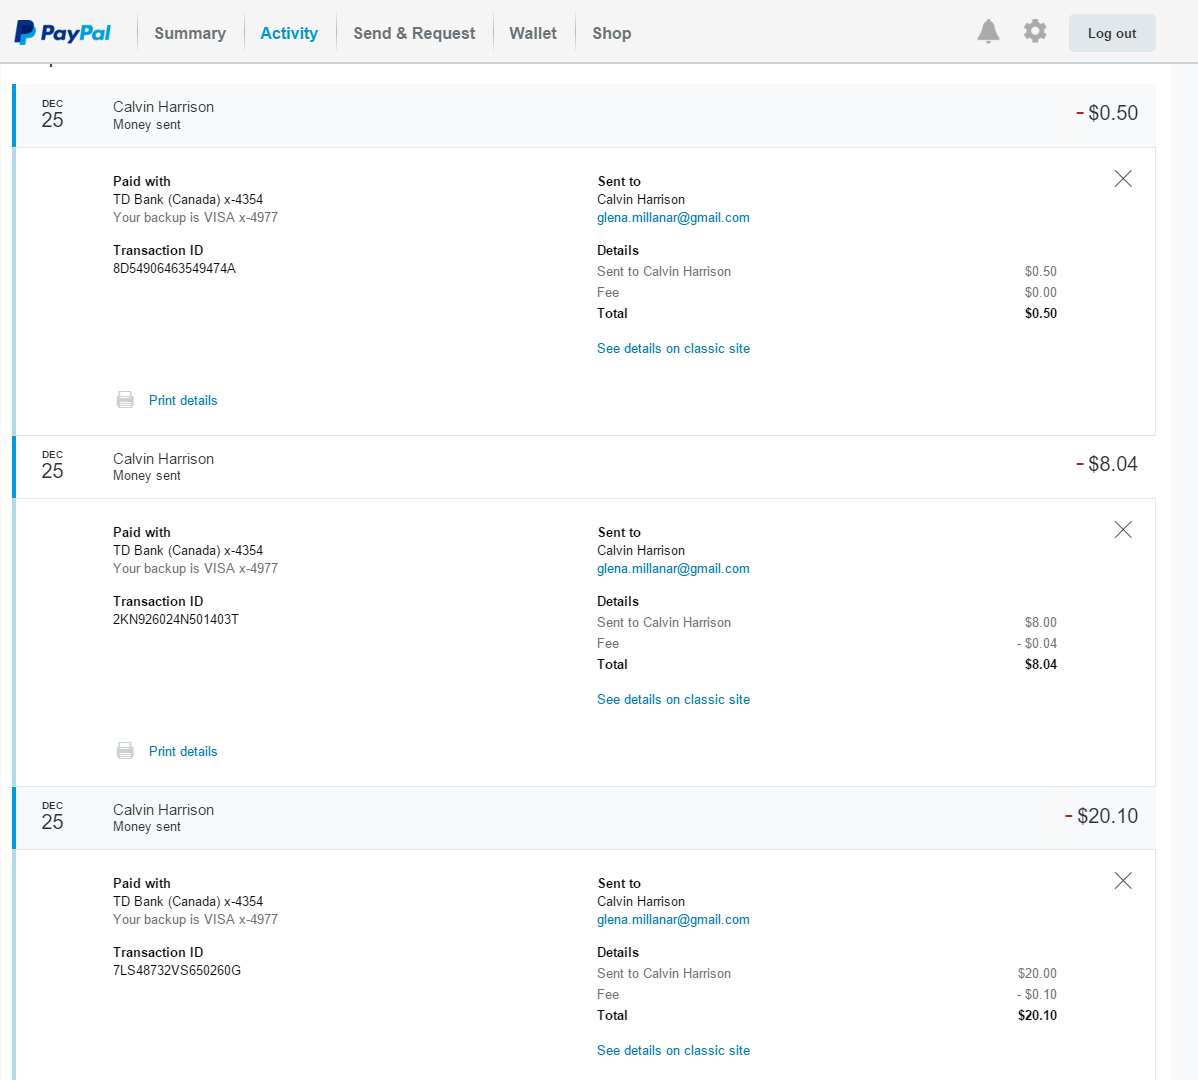The image size is (1198, 1080).
Task: Click recipient email in $0.50 transaction
Action: point(673,218)
